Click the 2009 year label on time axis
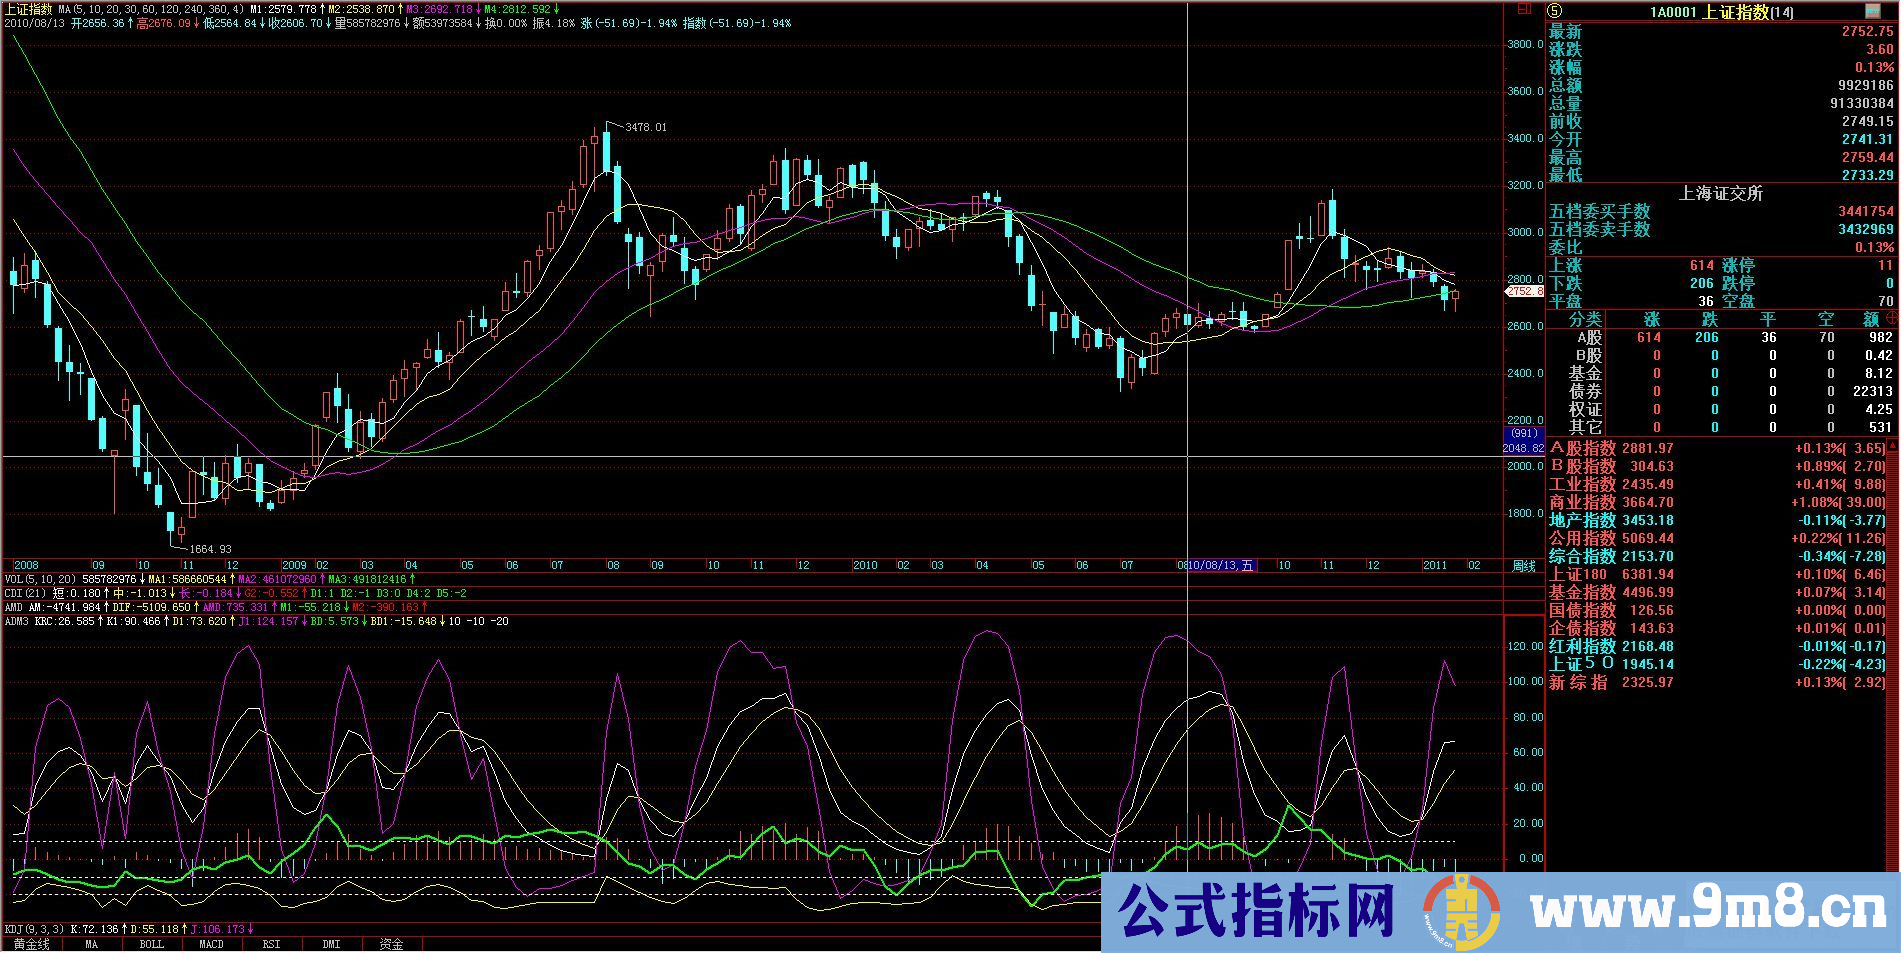The height and width of the screenshot is (953, 1901). click(x=294, y=566)
